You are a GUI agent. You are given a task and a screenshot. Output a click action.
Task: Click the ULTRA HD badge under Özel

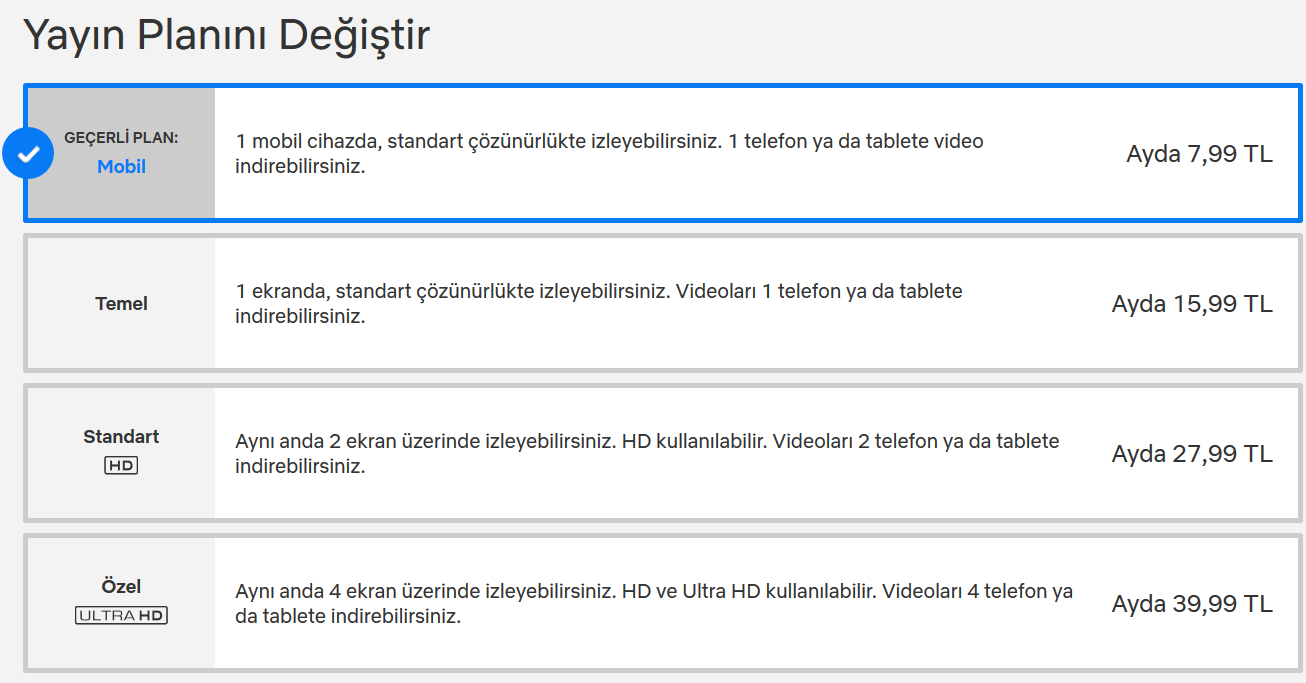121,615
